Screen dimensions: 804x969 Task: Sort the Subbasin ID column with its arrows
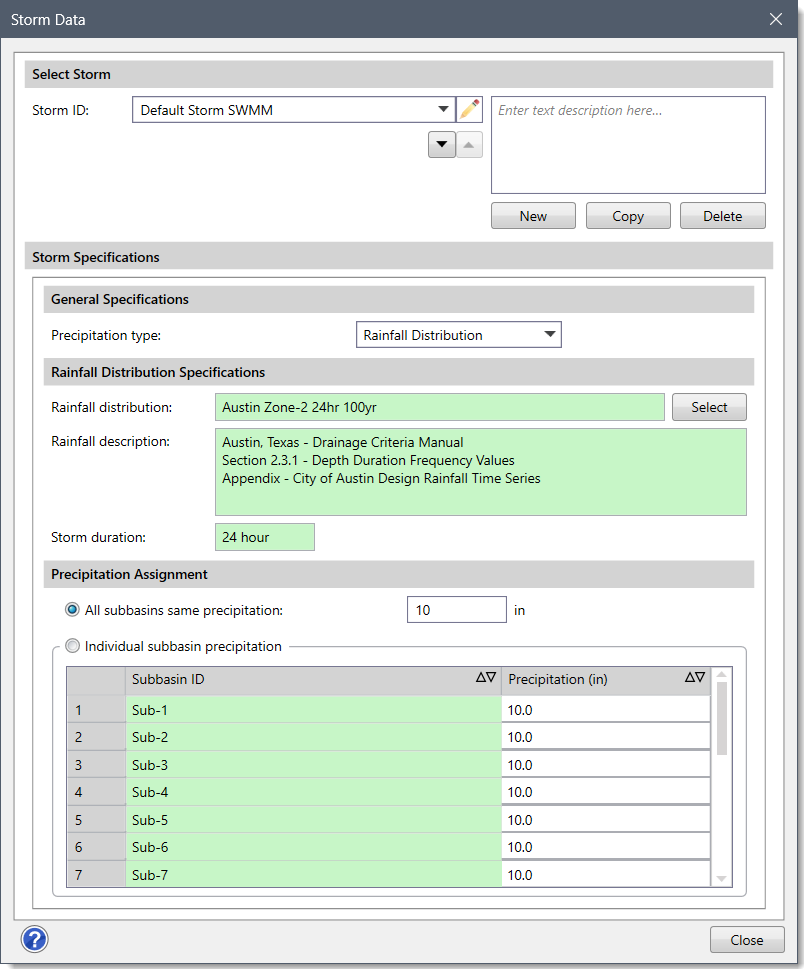pos(486,677)
